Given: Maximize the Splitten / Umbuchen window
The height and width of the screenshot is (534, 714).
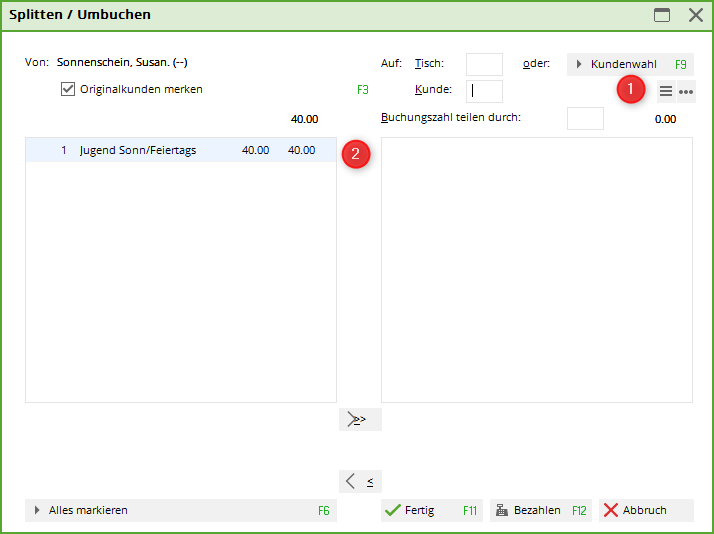Looking at the screenshot, I should tap(662, 15).
